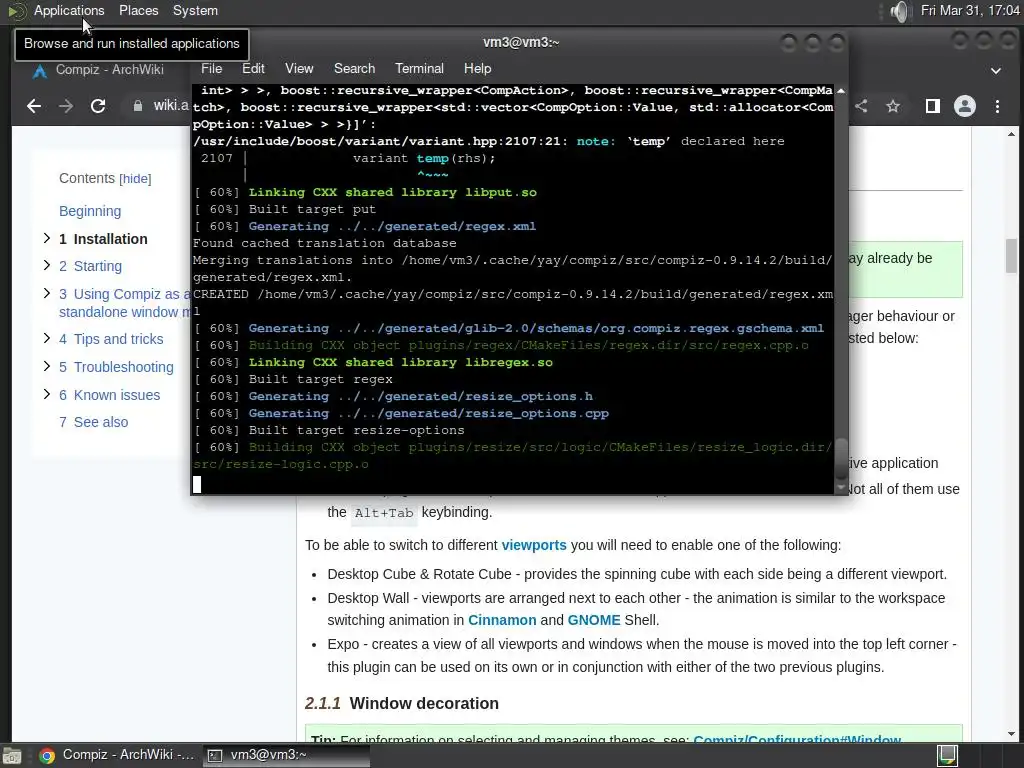Viewport: 1024px width, 768px height.
Task: Open the Applications menu in top panel
Action: tap(69, 10)
